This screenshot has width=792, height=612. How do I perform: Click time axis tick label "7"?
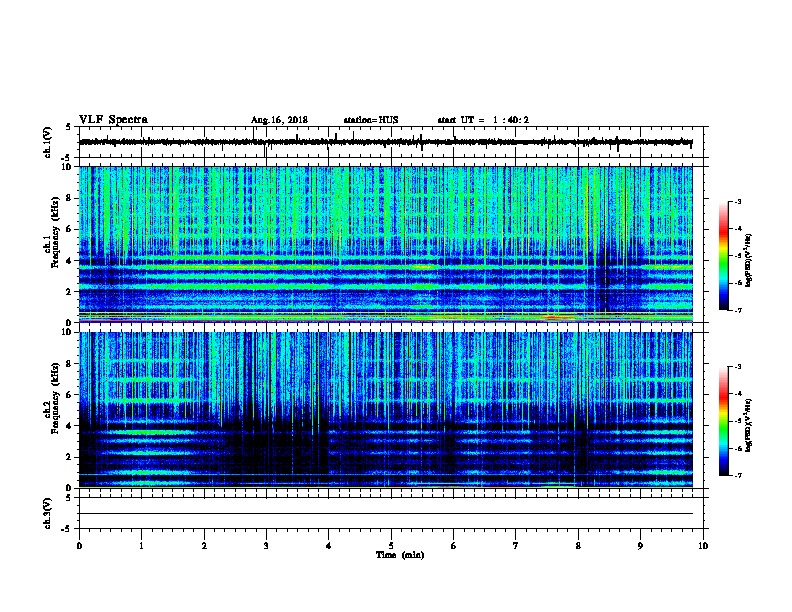pyautogui.click(x=516, y=546)
